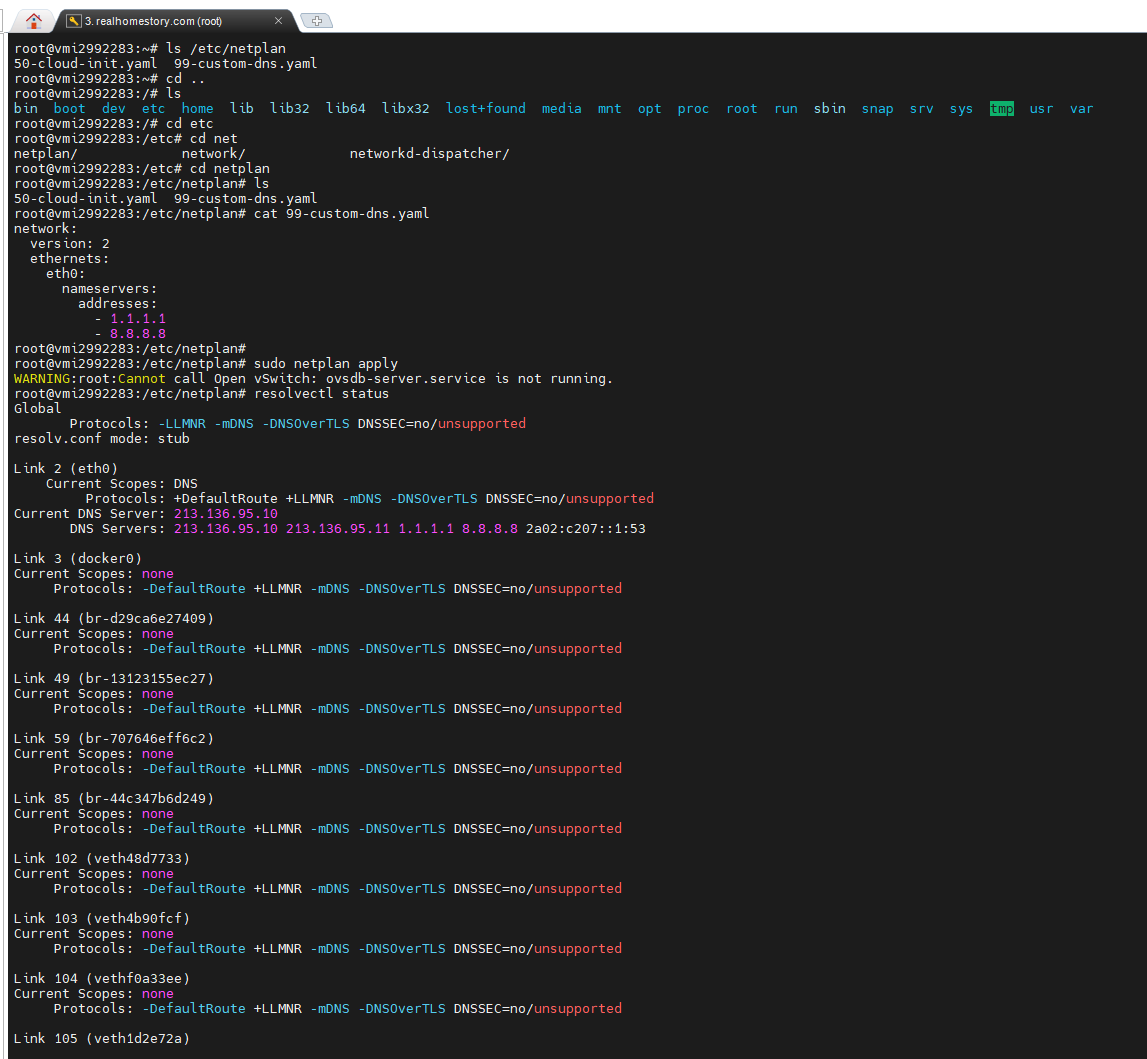1147x1059 pixels.
Task: Click 'Link 44 (br-d29ca6e27409)' heading
Action: click(113, 619)
